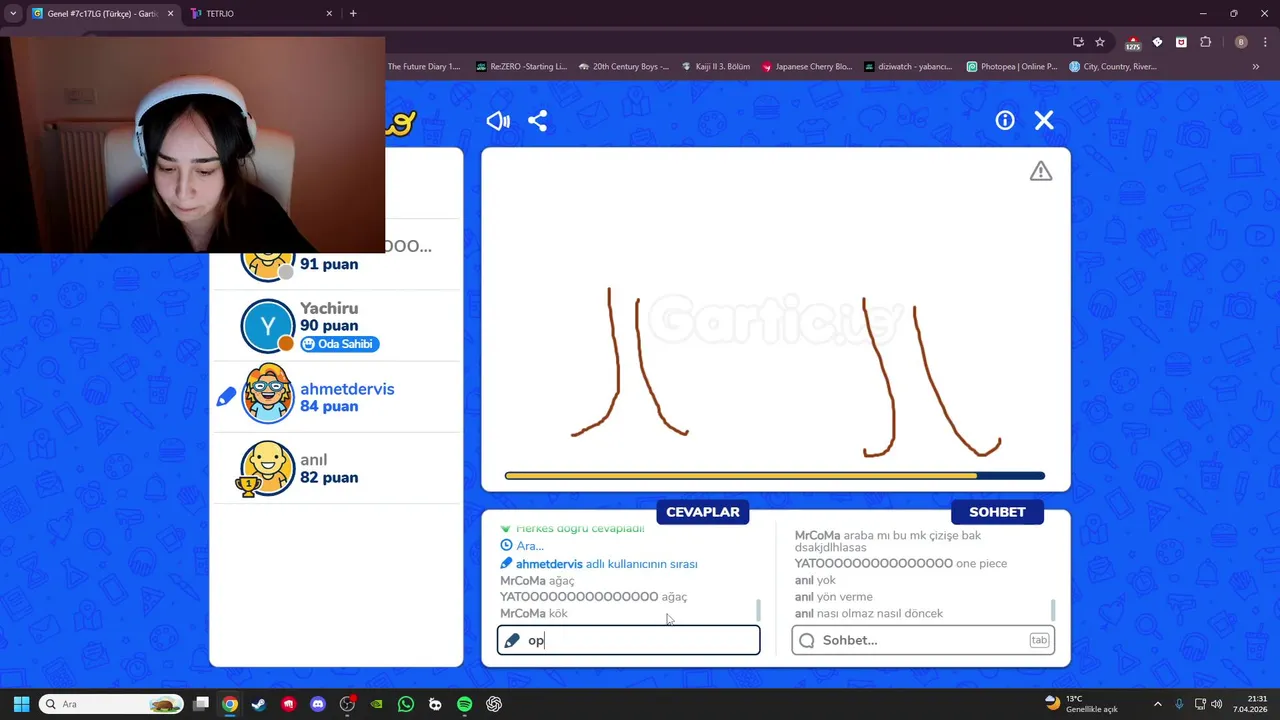Click Yachiru's player avatar
This screenshot has height=720, width=1280.
click(267, 326)
